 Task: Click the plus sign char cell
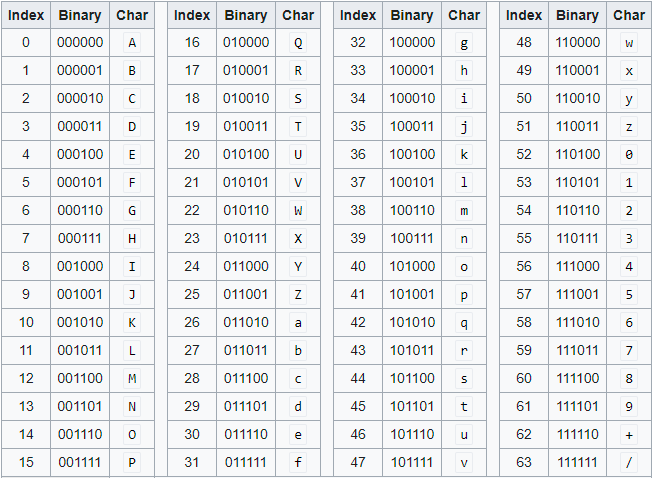629,434
